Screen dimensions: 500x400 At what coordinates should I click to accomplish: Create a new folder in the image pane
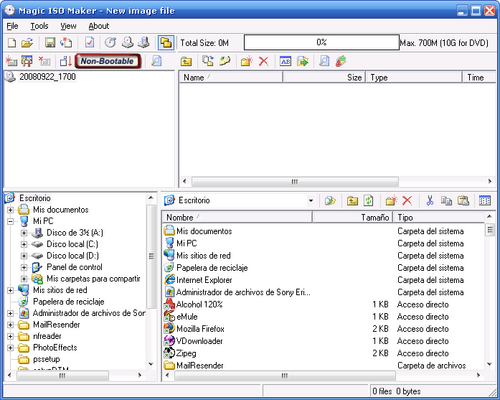[247, 61]
